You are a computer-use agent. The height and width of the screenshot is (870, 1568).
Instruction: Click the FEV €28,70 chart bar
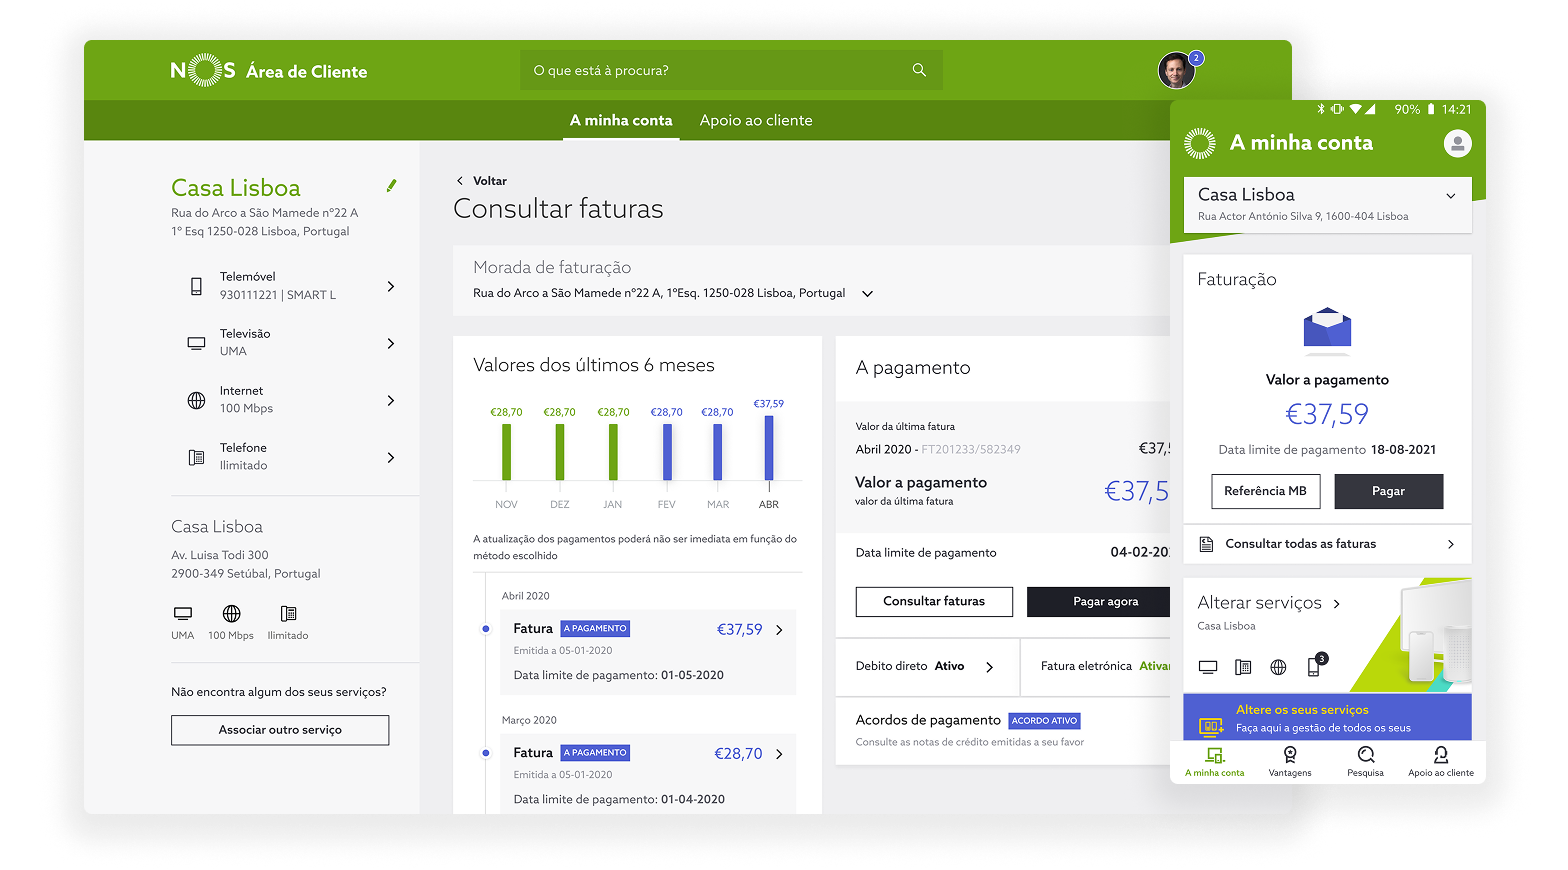pyautogui.click(x=667, y=452)
